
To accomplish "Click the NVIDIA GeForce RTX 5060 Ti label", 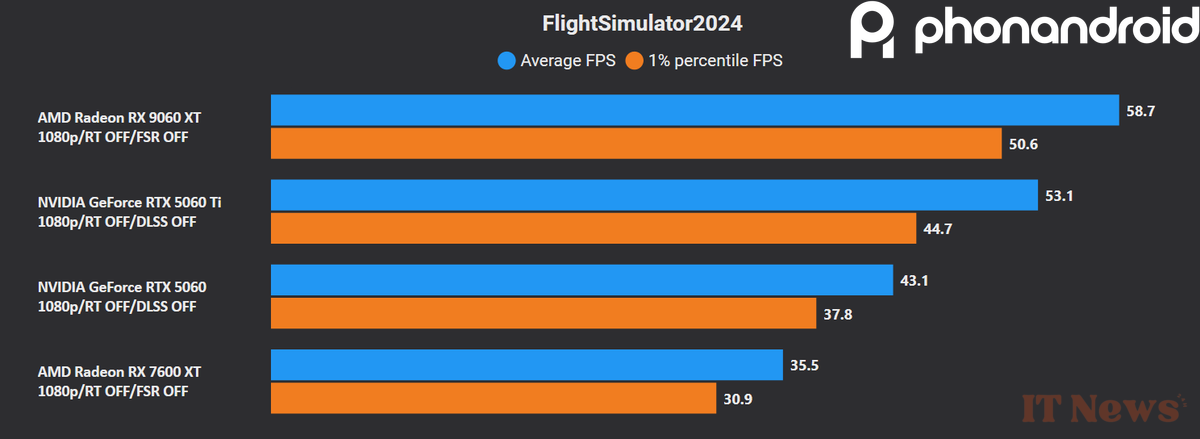I will pyautogui.click(x=130, y=203).
